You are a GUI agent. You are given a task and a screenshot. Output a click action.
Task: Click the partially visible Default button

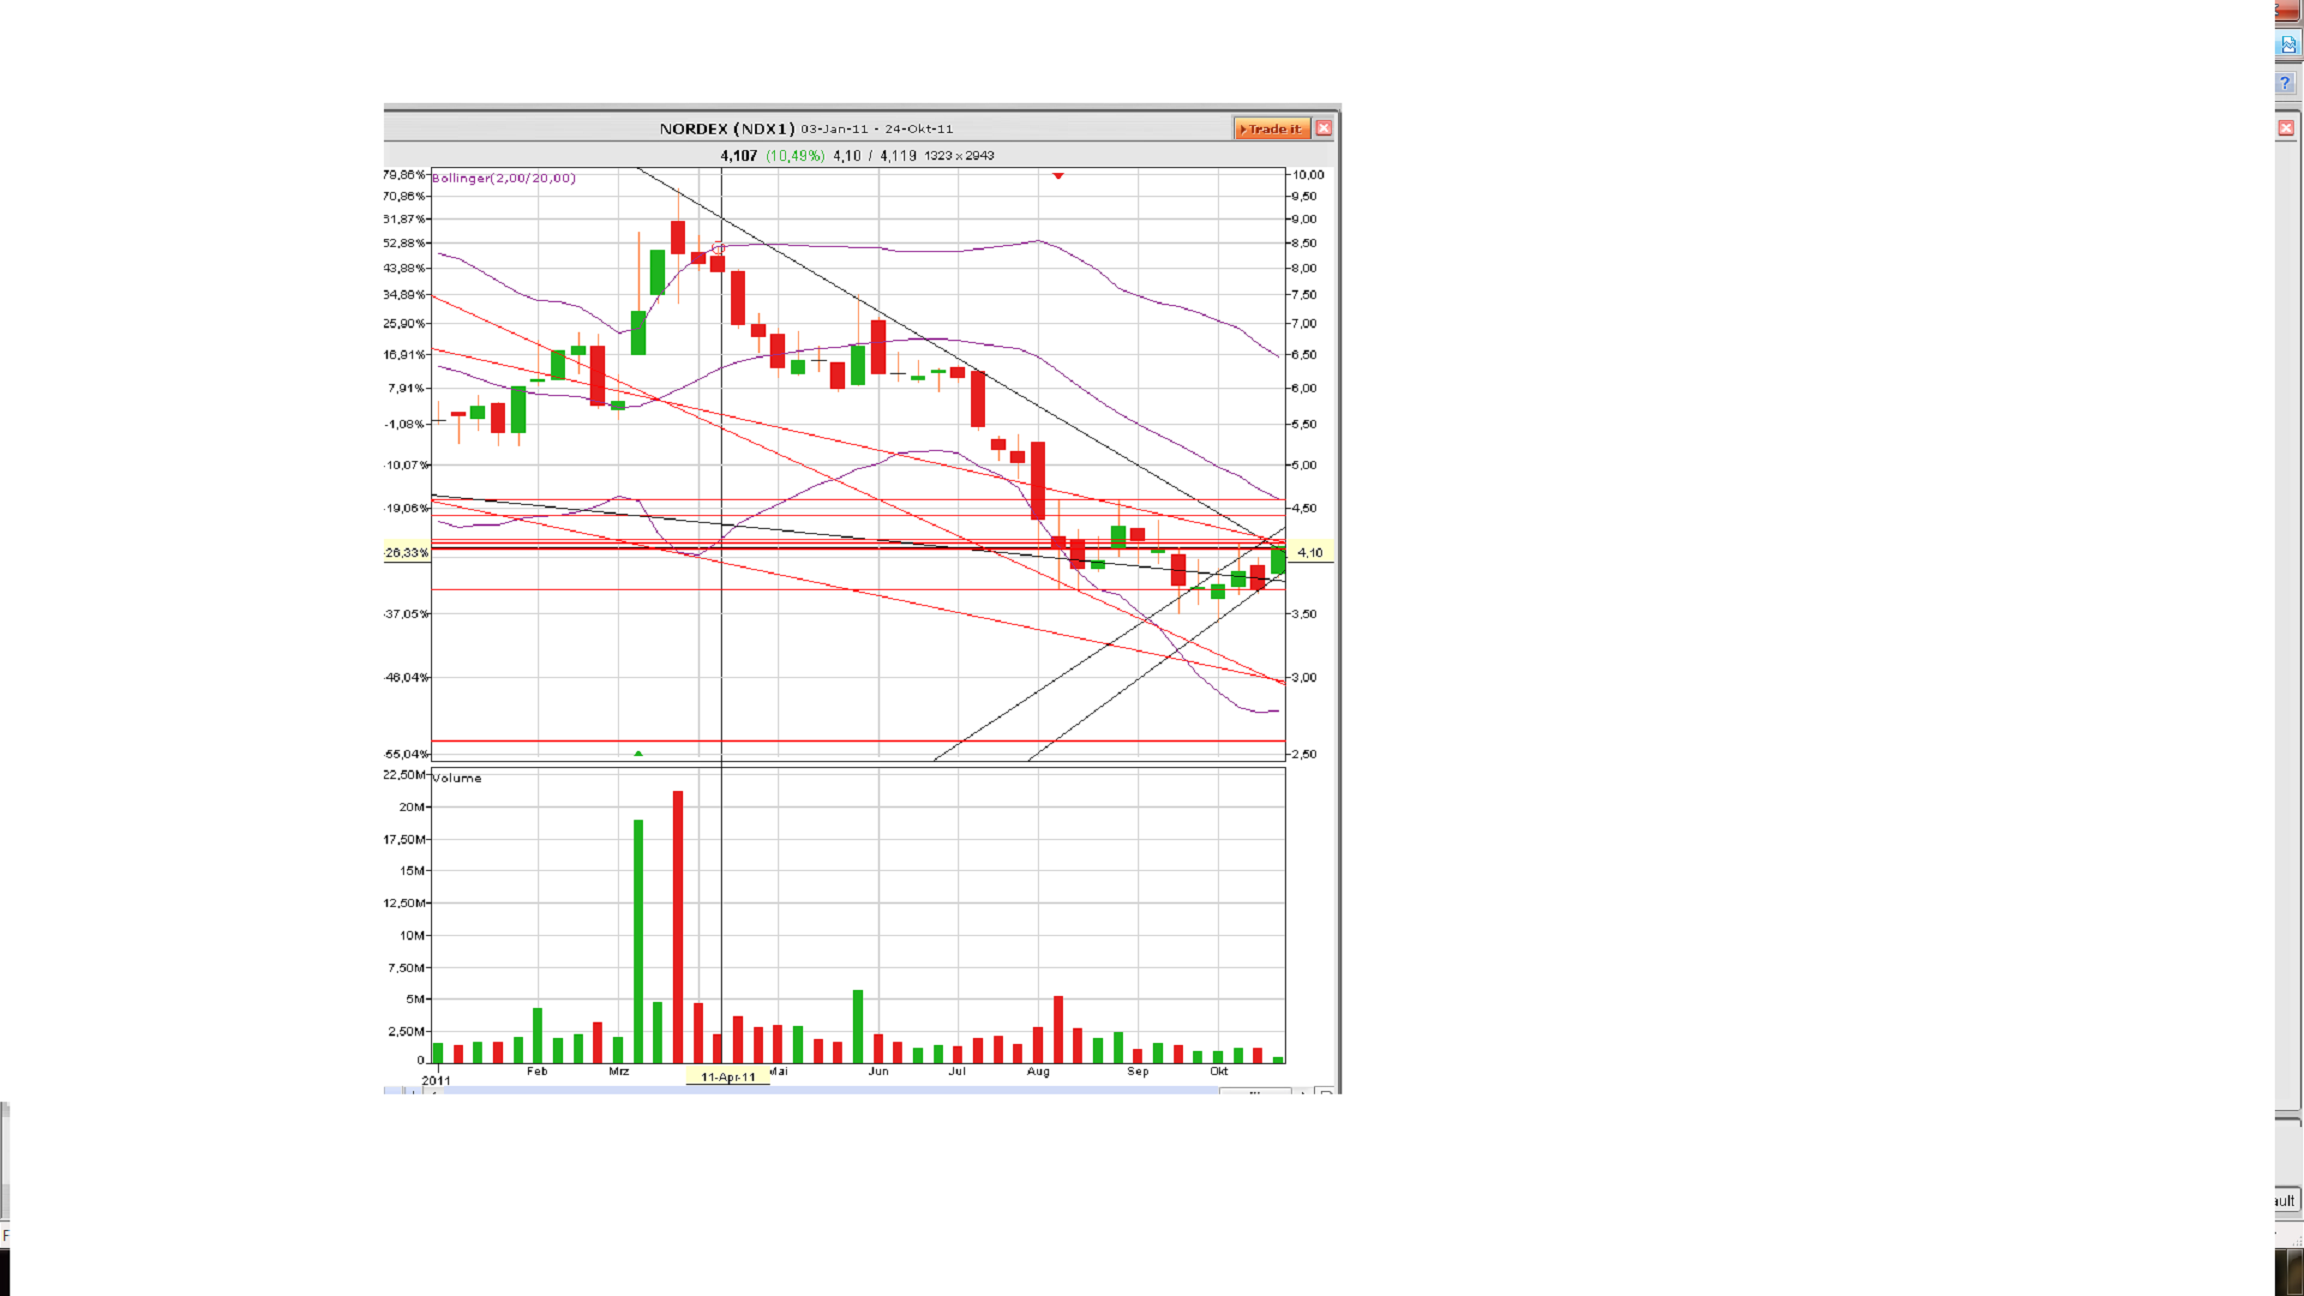click(2286, 1201)
